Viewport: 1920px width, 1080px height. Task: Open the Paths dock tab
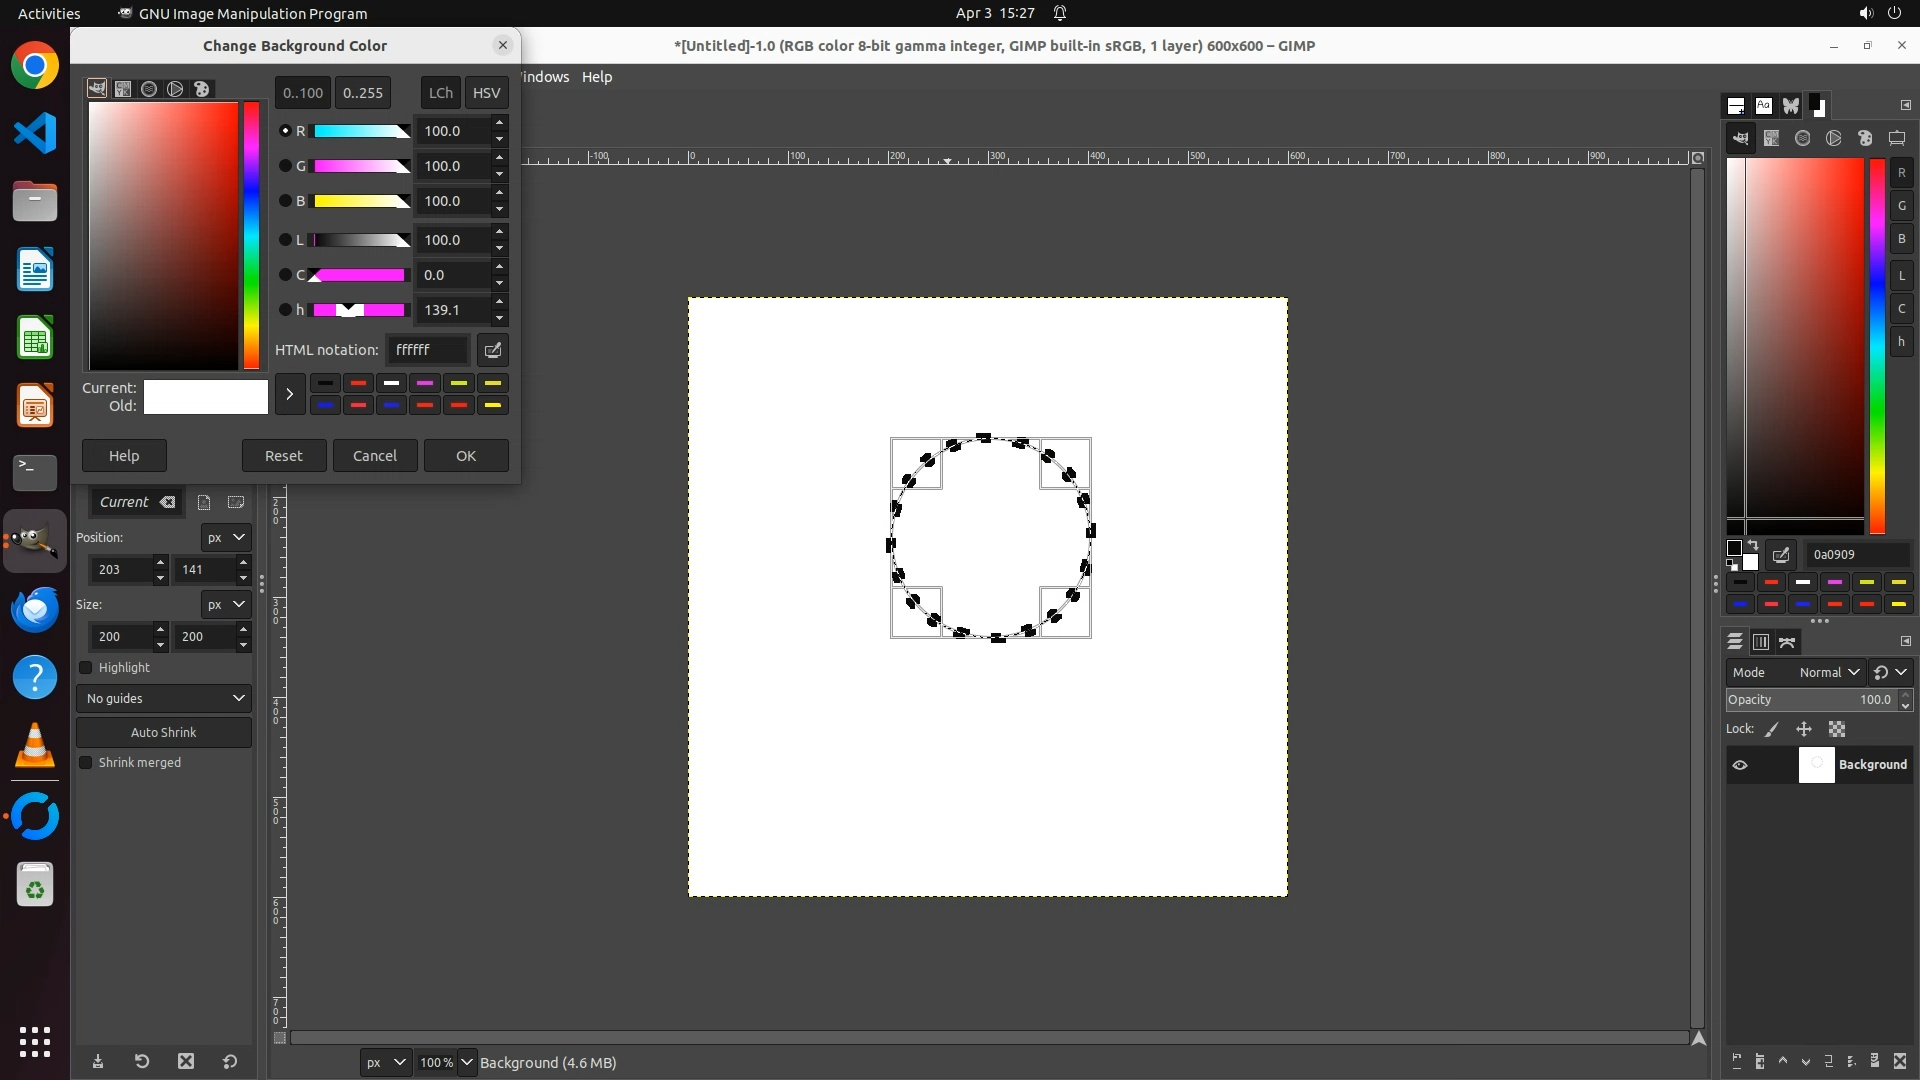pyautogui.click(x=1787, y=642)
